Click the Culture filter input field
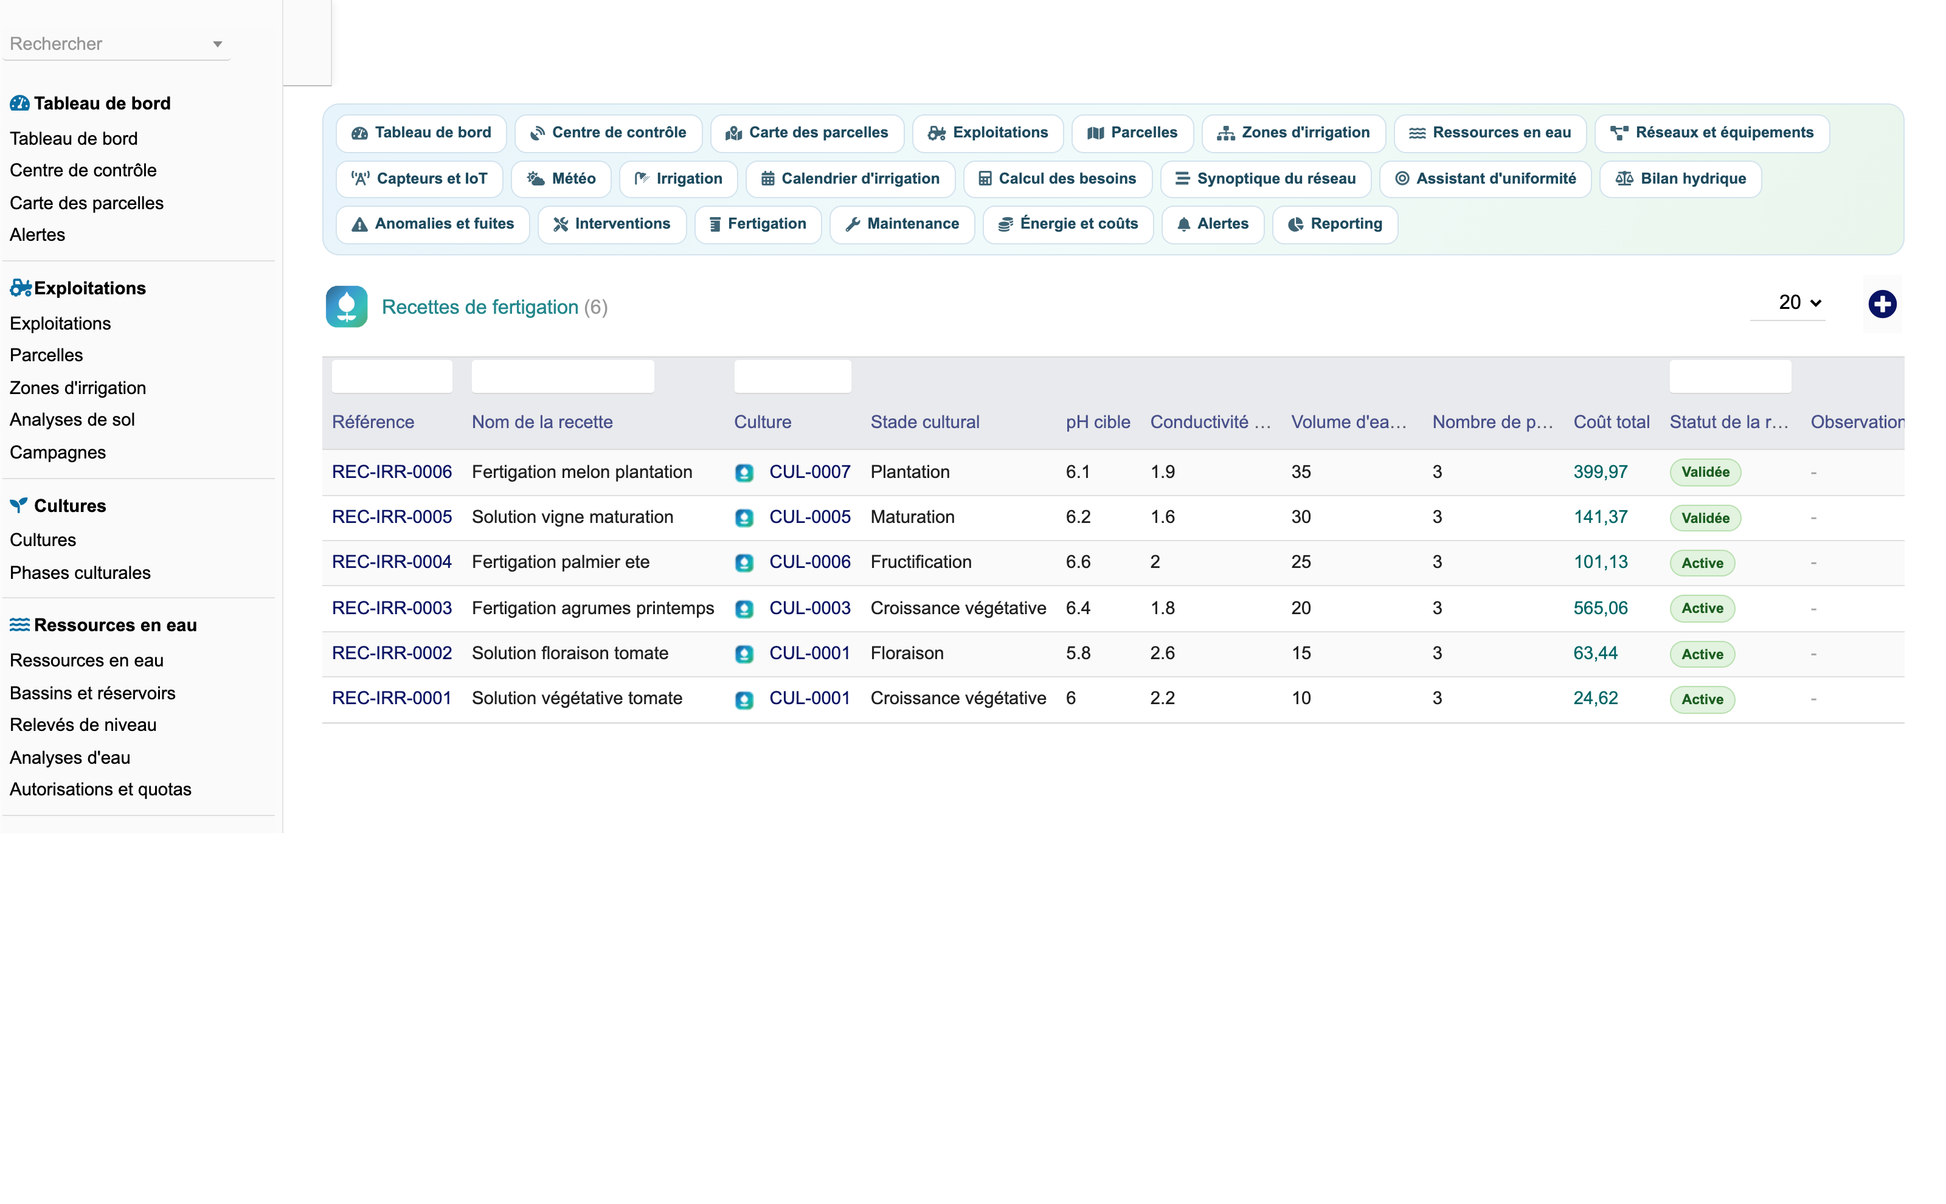 click(x=792, y=377)
